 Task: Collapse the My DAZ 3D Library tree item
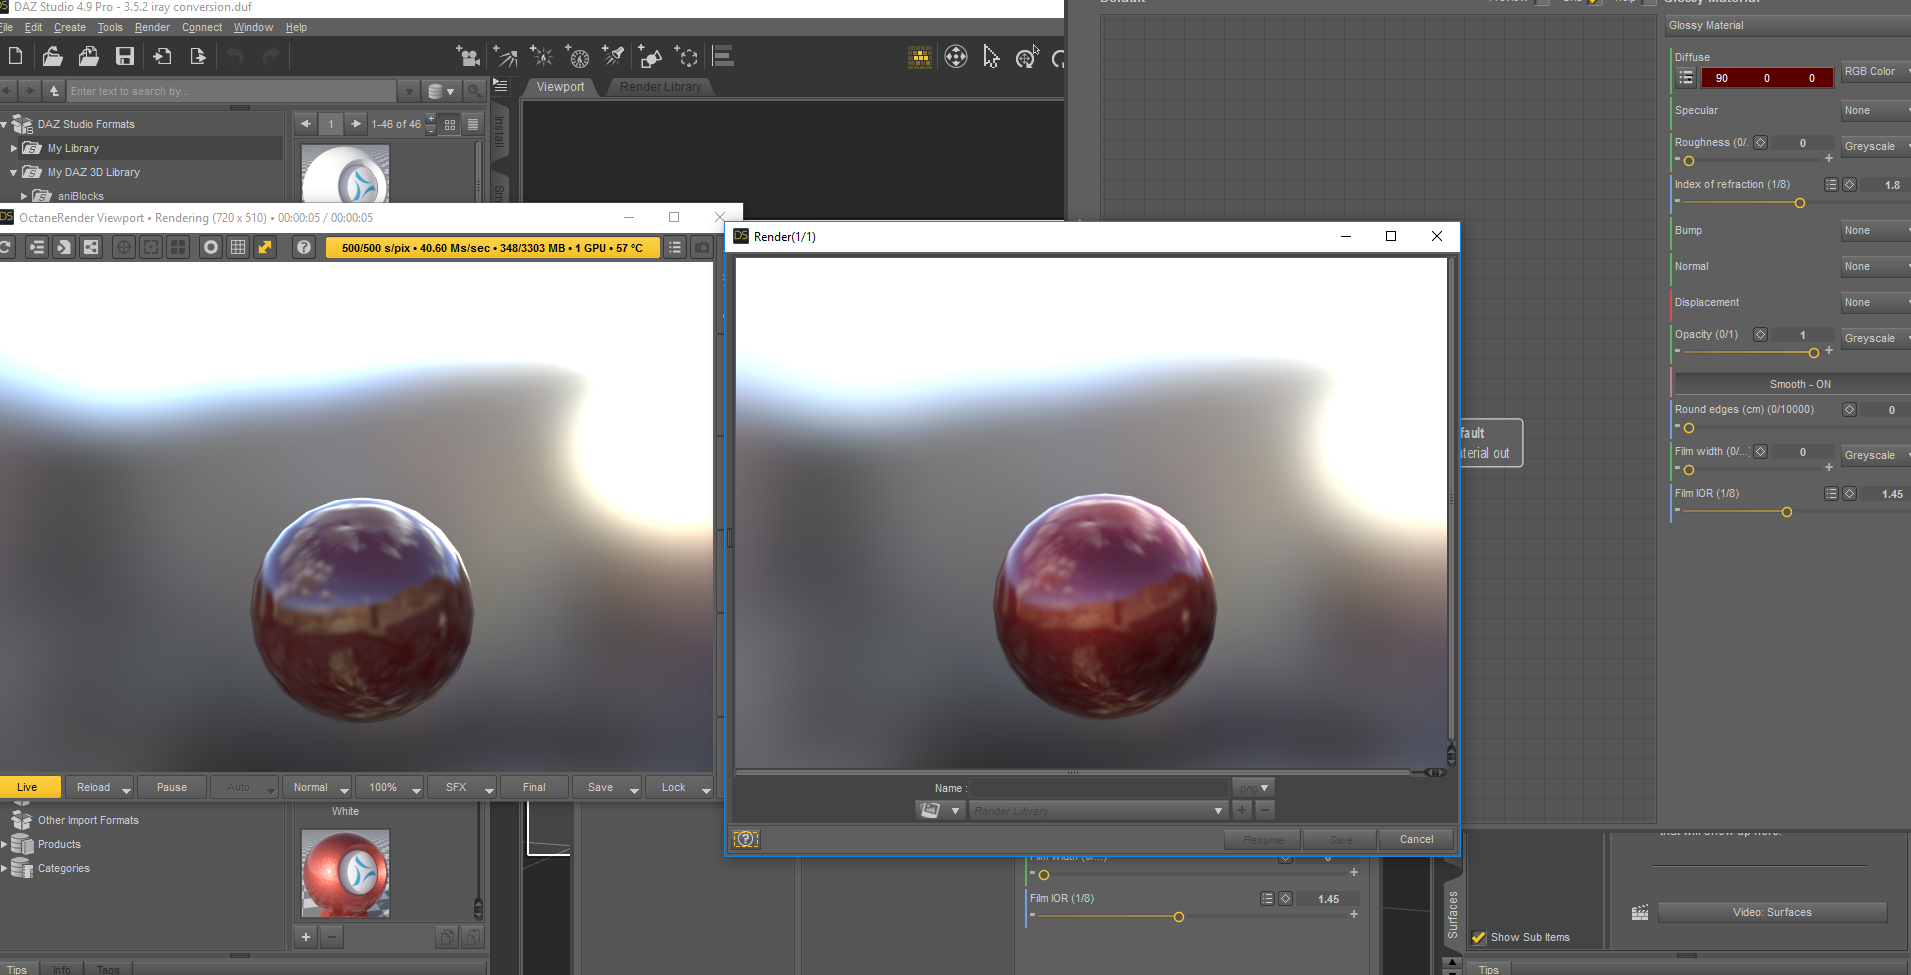click(x=14, y=172)
